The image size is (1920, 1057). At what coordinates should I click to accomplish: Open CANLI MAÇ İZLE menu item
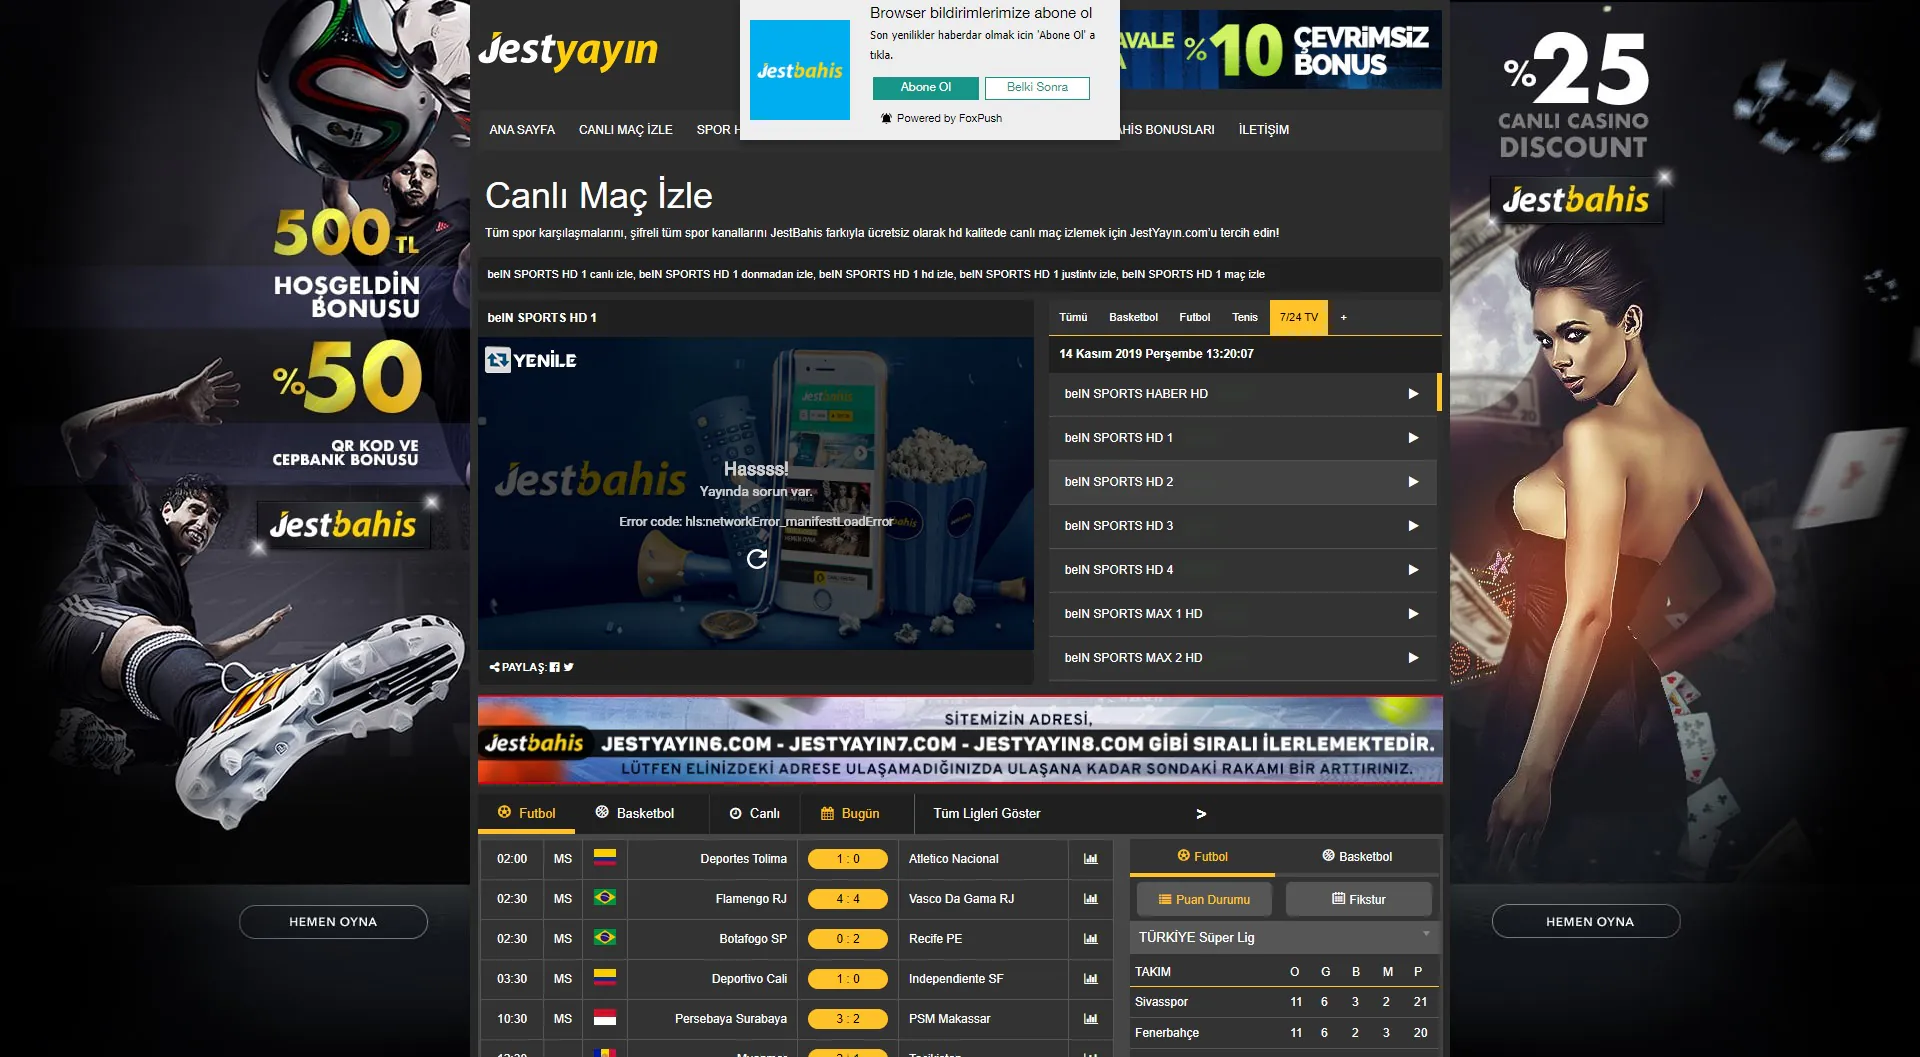[625, 130]
